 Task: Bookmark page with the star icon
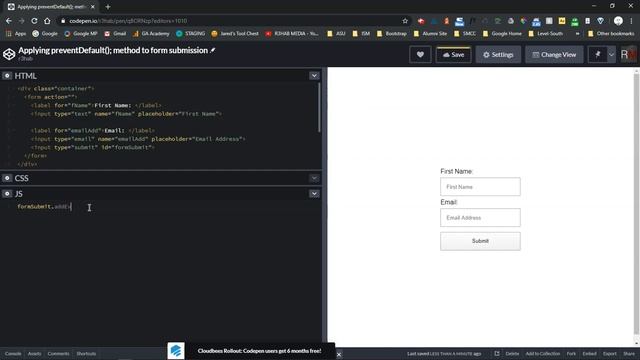pos(405,21)
